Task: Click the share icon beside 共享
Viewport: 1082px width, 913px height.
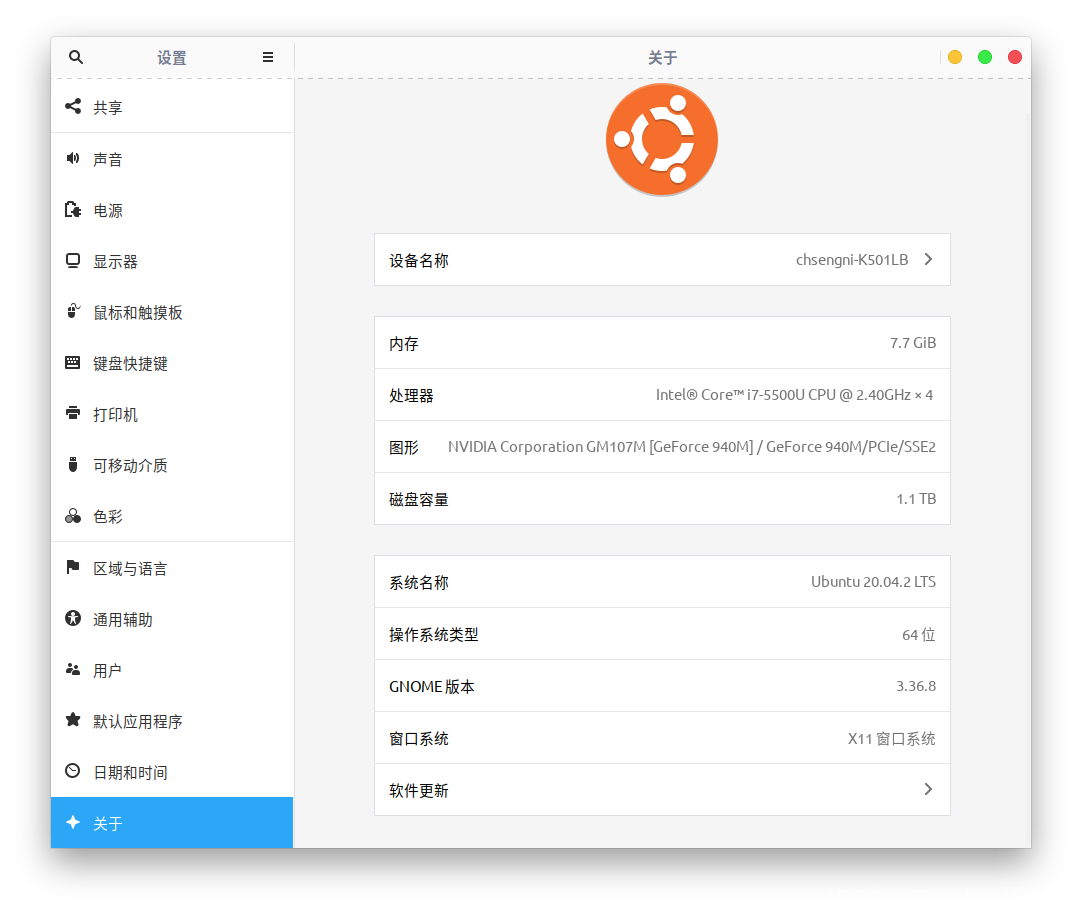Action: pyautogui.click(x=73, y=106)
